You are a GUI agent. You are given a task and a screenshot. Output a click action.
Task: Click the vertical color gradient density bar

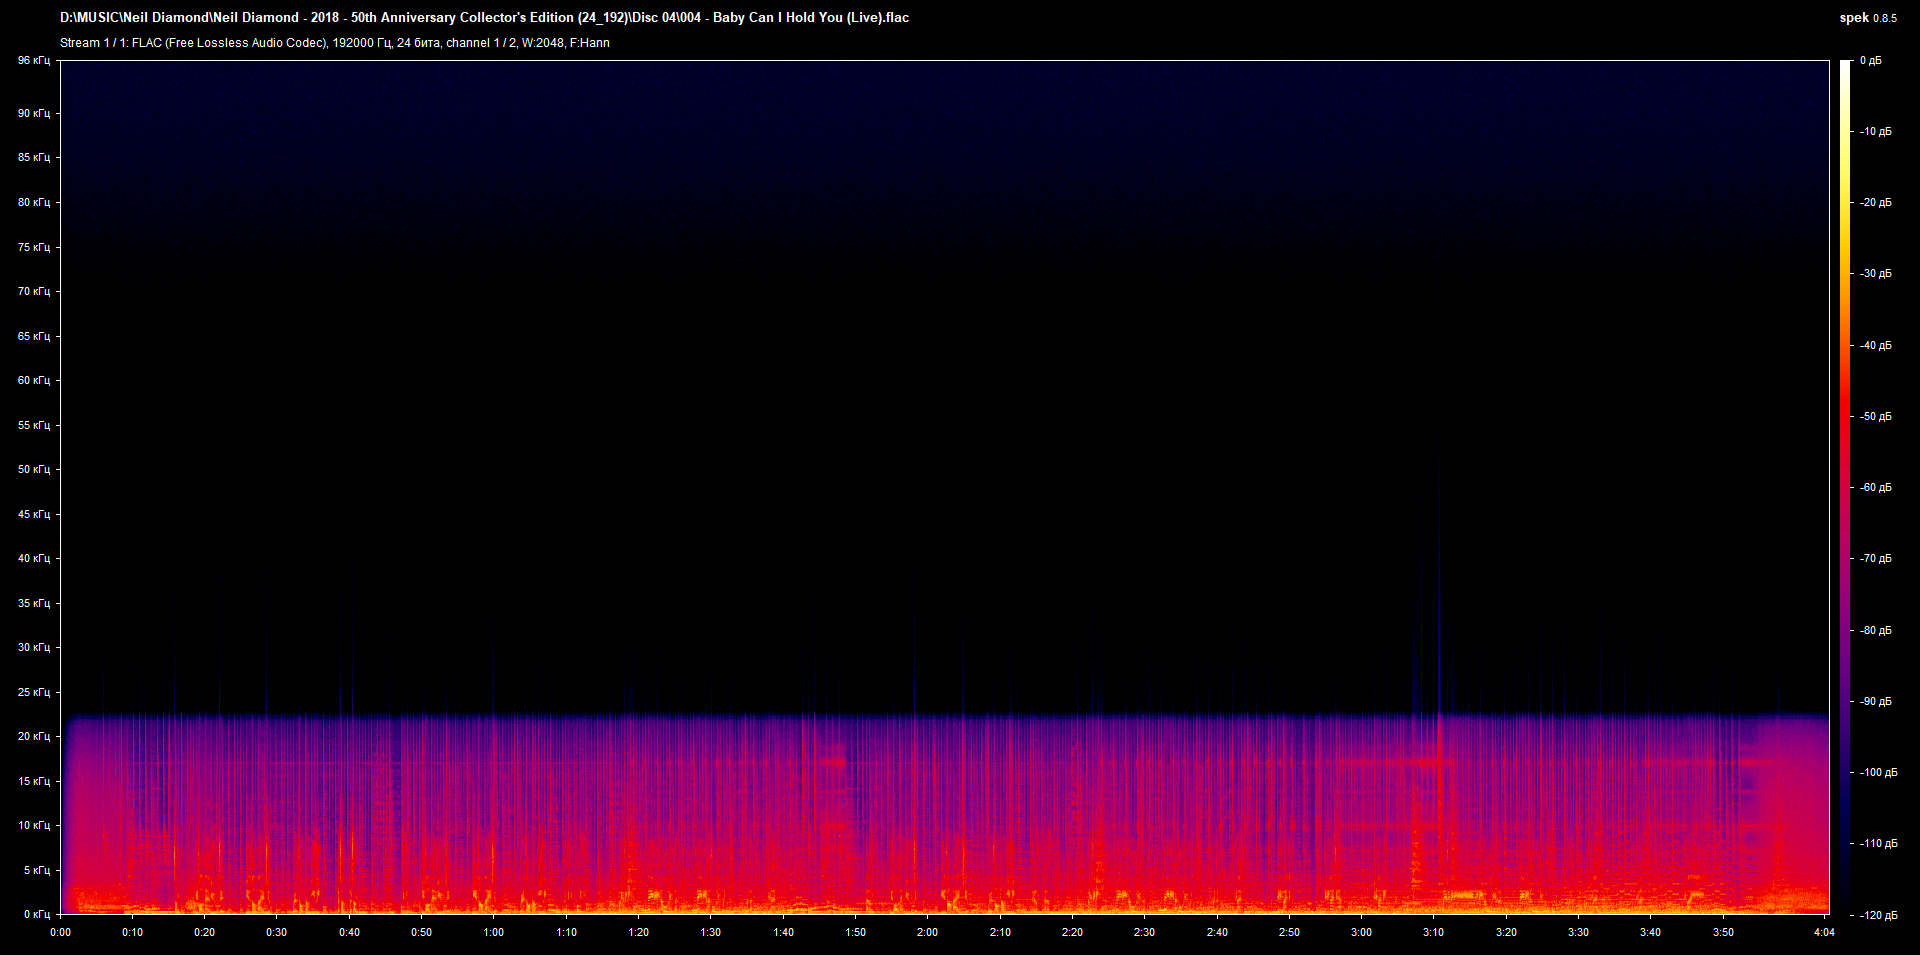click(1845, 488)
